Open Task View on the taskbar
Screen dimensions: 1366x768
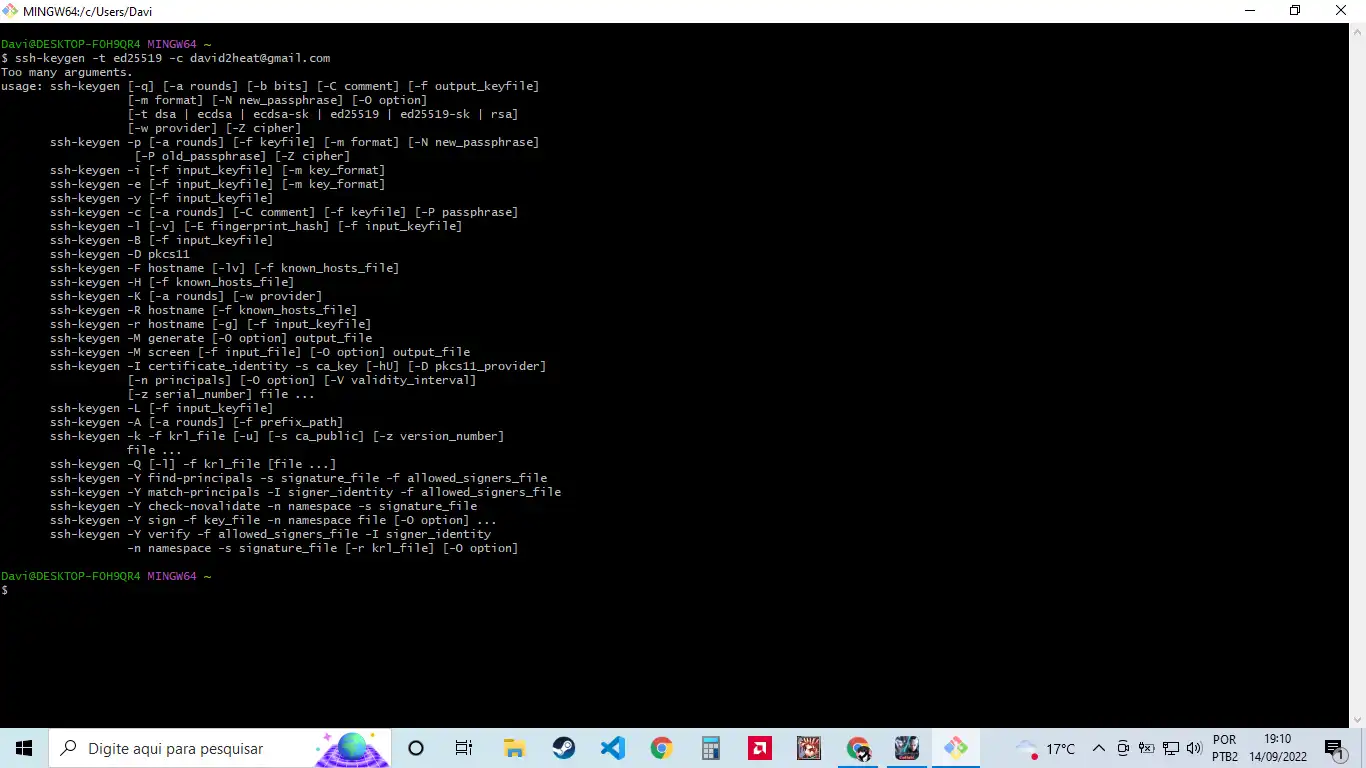point(464,748)
